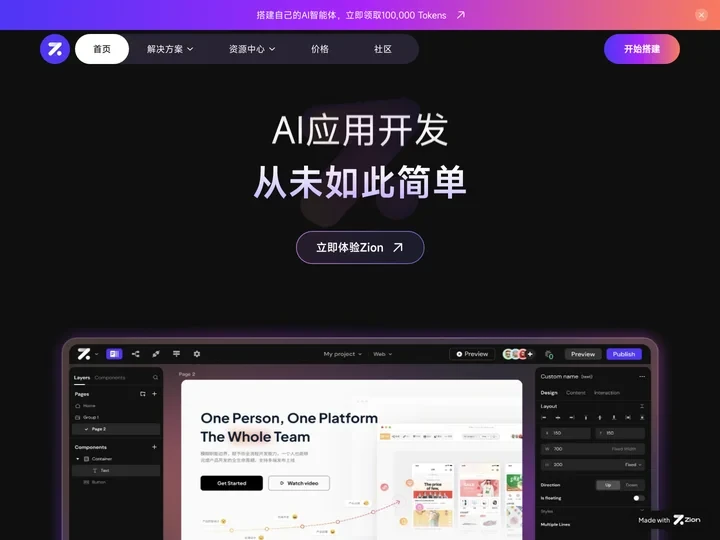Image resolution: width=720 pixels, height=540 pixels.
Task: Click the align left icon in Layout
Action: [544, 418]
